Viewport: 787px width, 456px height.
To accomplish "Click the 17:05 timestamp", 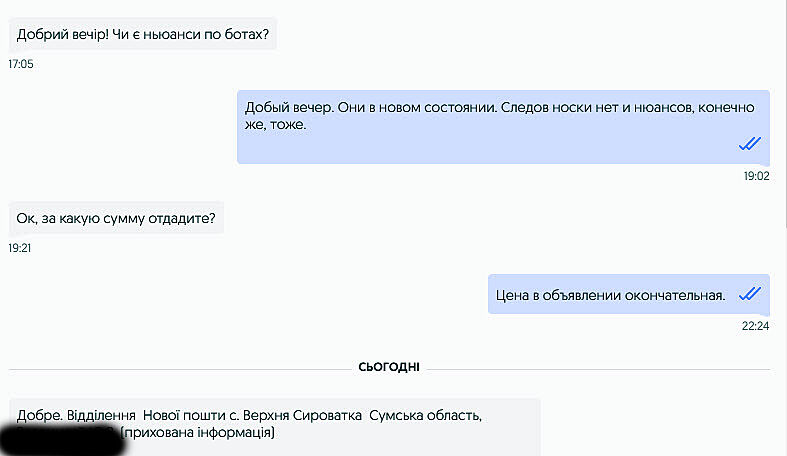I will pyautogui.click(x=21, y=64).
